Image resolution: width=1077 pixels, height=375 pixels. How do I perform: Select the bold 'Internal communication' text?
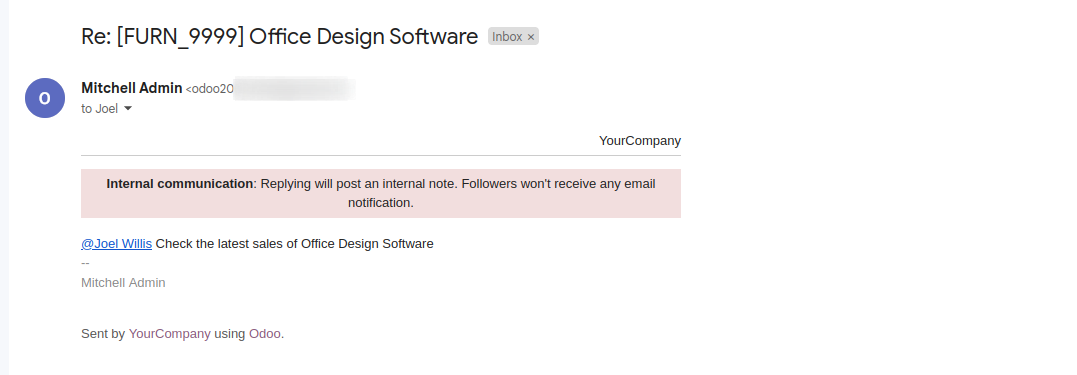(x=180, y=184)
